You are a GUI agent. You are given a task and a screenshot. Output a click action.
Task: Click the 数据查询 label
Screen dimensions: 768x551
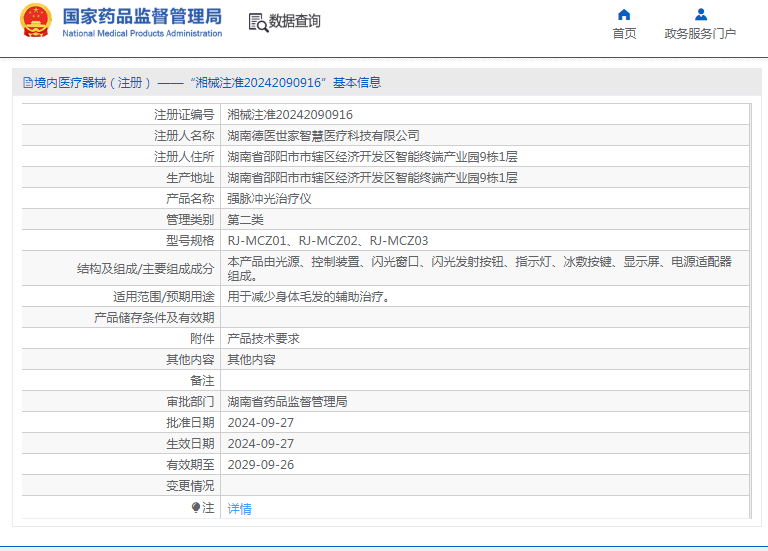[x=295, y=21]
